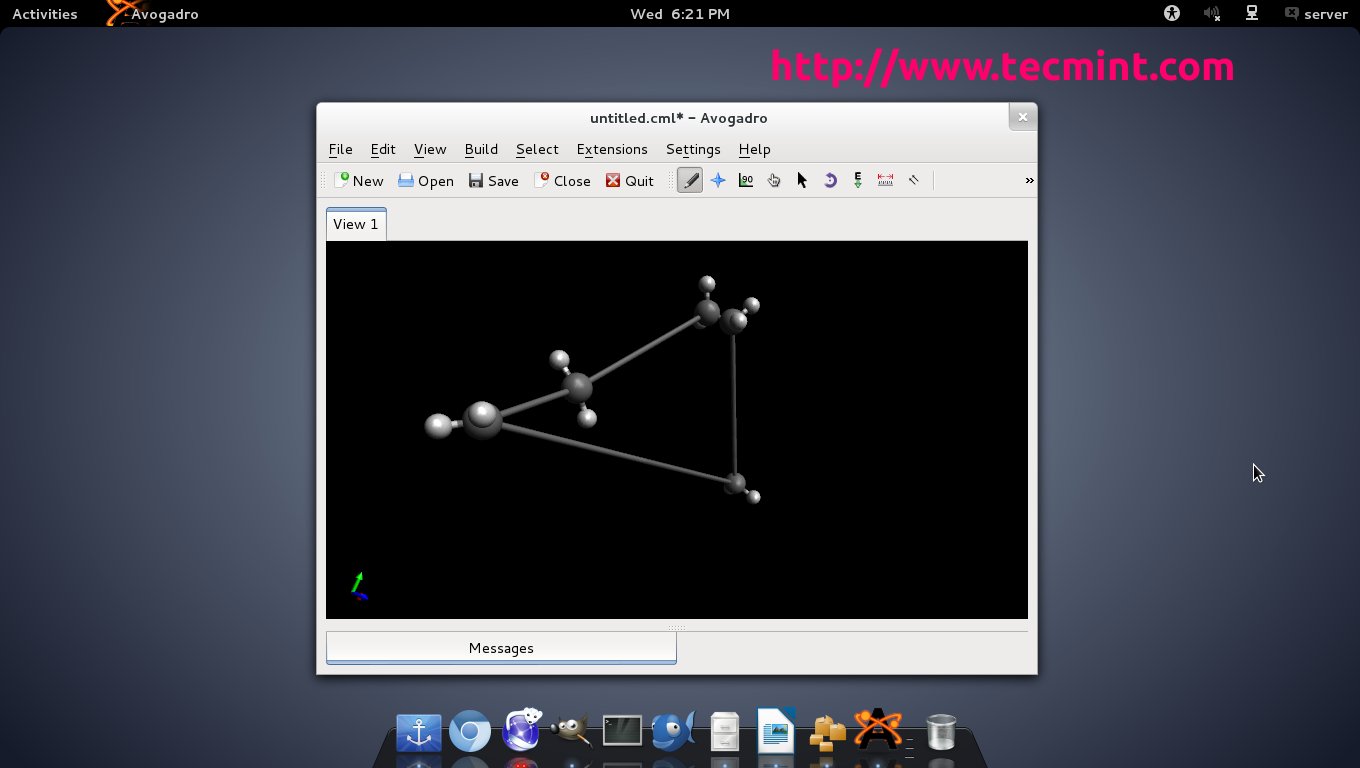1360x768 pixels.
Task: Expand the toolbar overflow chevron
Action: [1029, 180]
